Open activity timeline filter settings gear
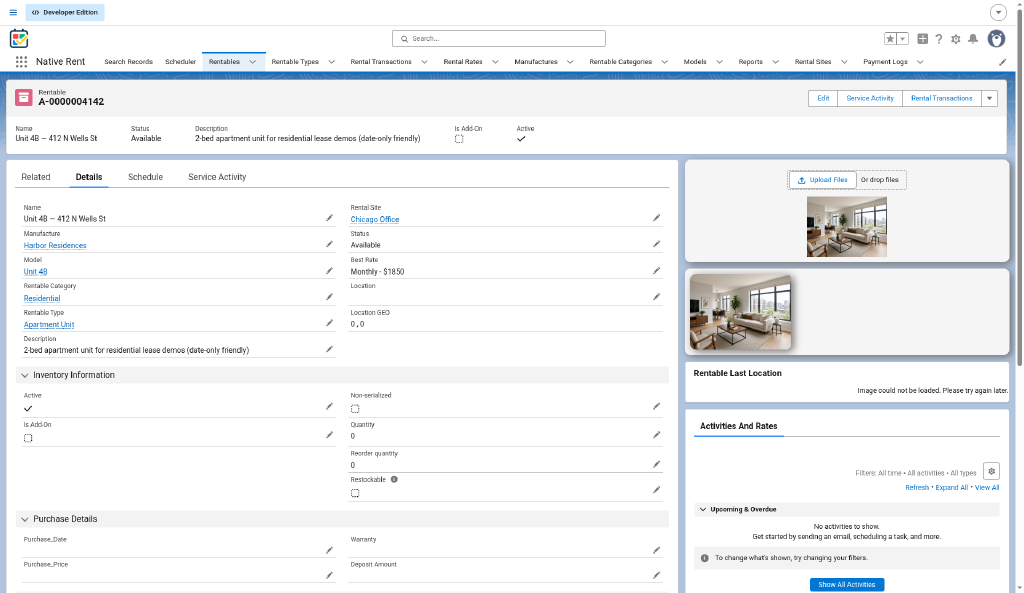Viewport: 1024px width, 593px height. (x=991, y=471)
